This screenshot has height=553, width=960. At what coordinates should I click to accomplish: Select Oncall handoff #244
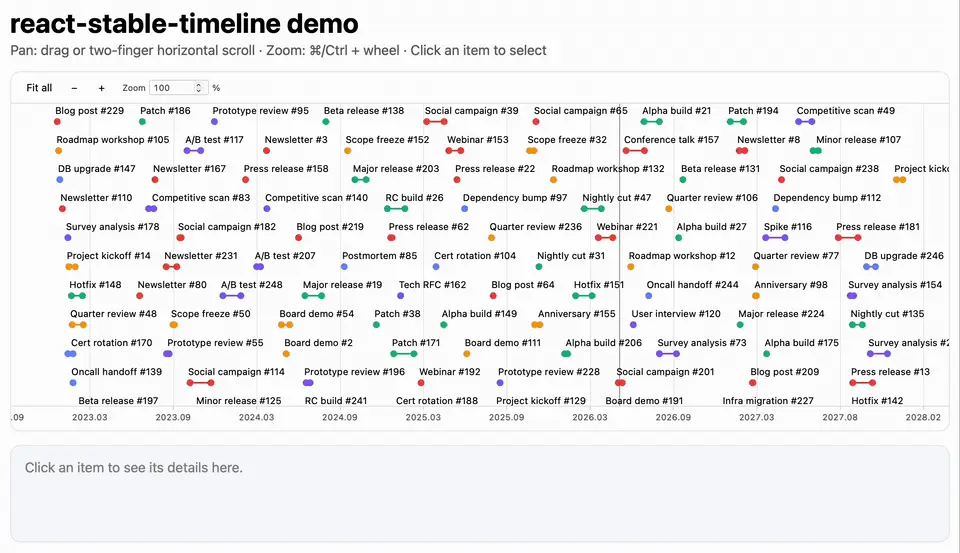coord(692,285)
